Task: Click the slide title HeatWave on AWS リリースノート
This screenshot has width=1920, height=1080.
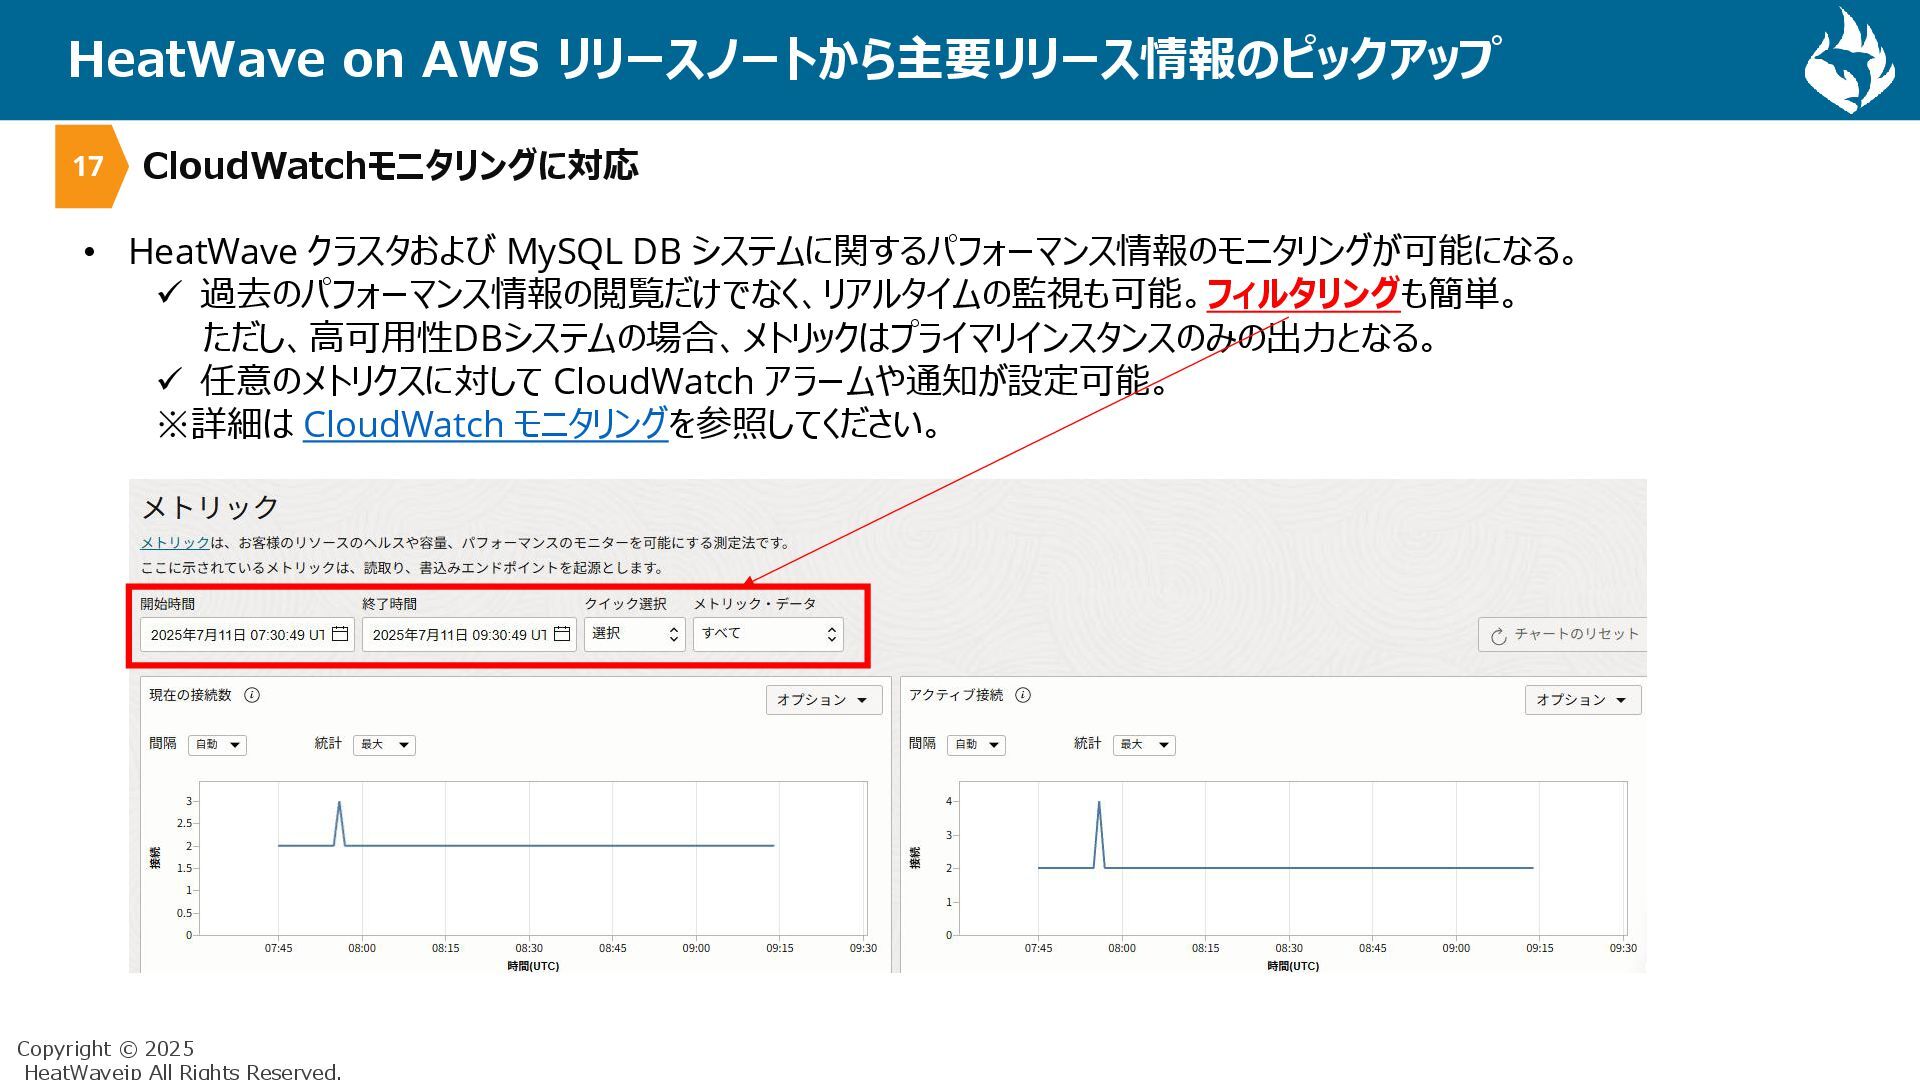Action: 784,58
